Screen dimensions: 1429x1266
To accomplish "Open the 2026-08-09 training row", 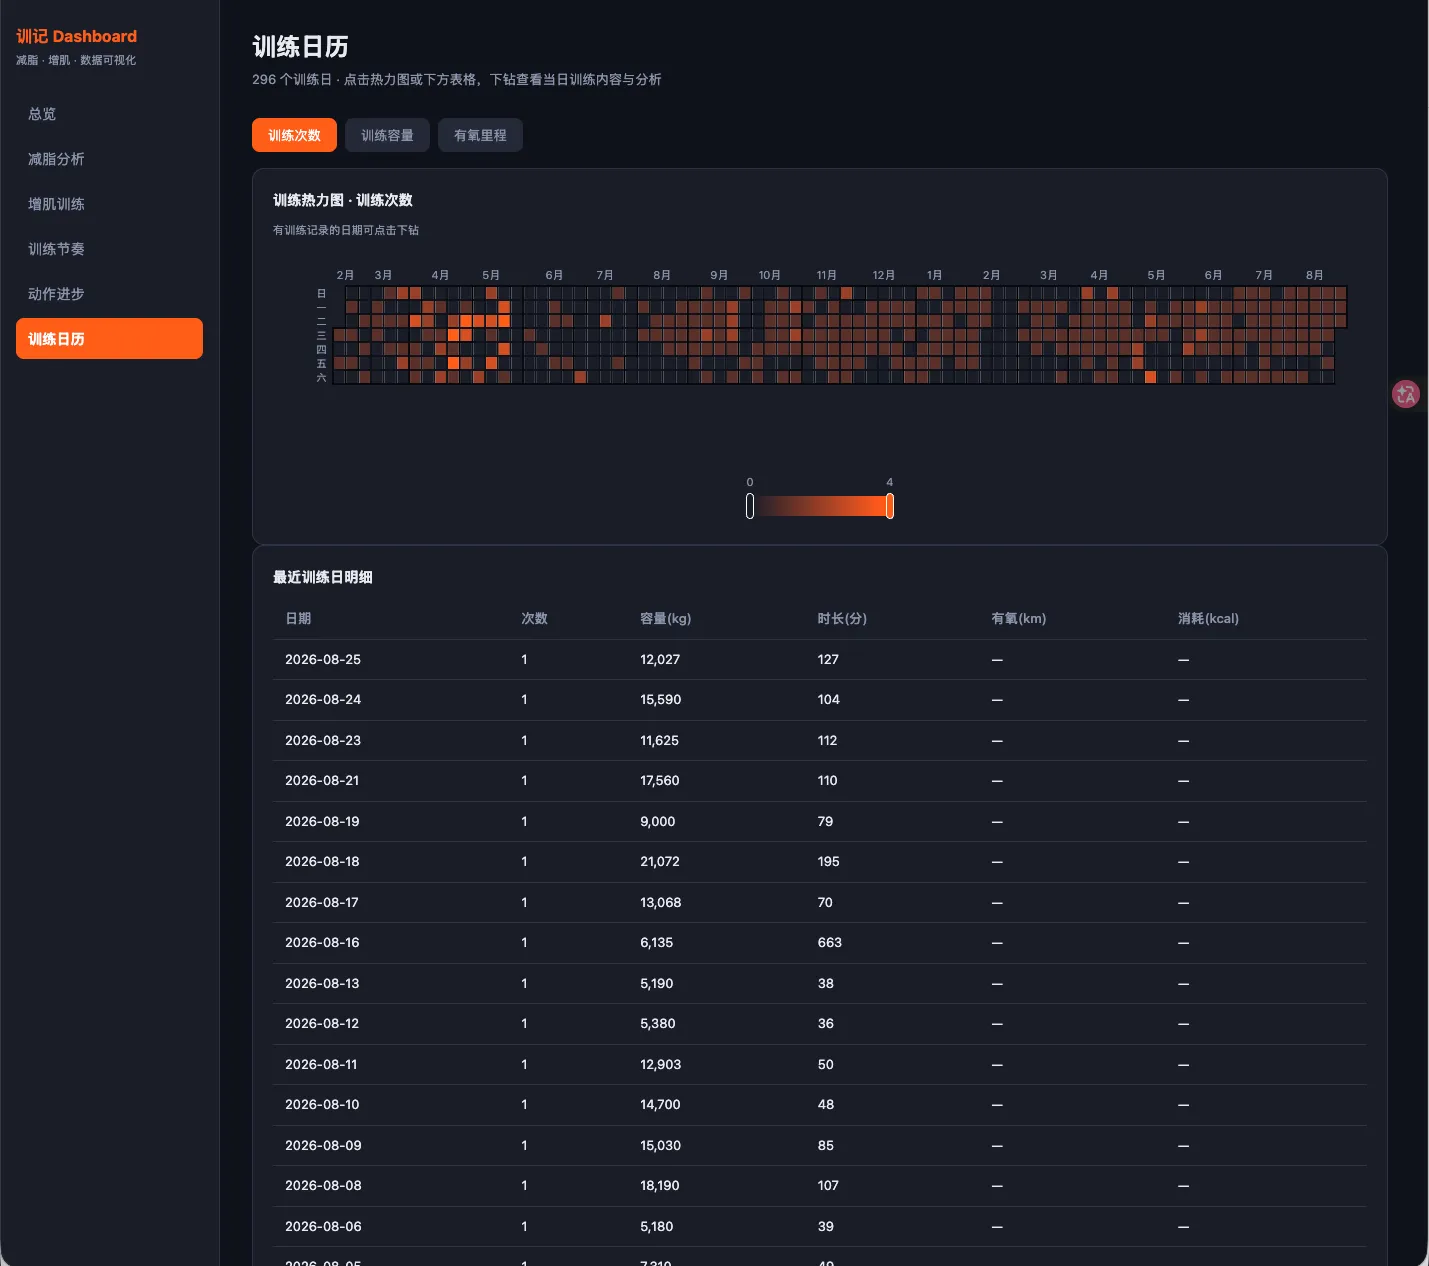I will [820, 1146].
